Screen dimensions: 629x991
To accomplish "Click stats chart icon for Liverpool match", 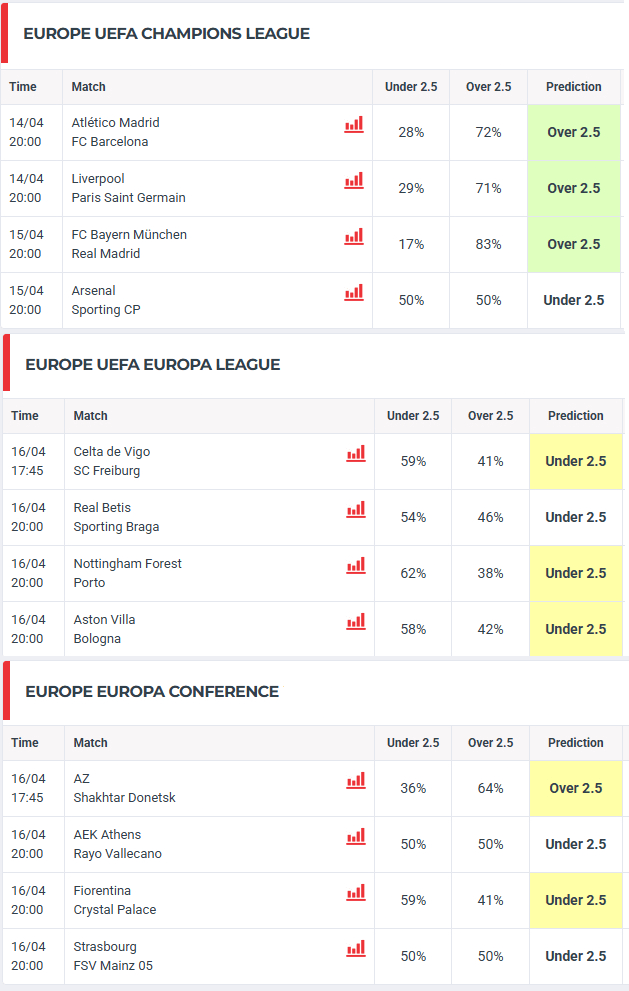I will pyautogui.click(x=354, y=180).
